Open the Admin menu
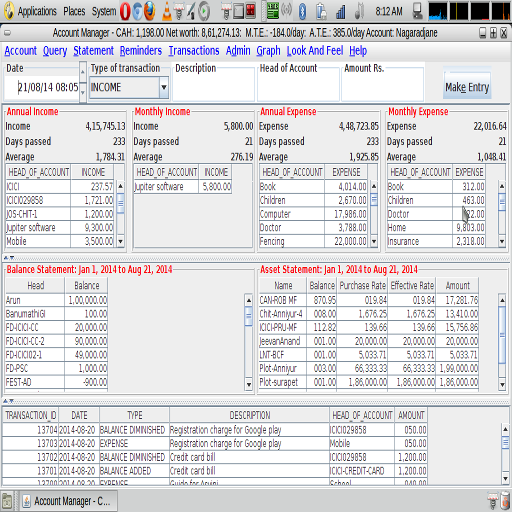Viewport: 512px width, 512px height. (238, 51)
